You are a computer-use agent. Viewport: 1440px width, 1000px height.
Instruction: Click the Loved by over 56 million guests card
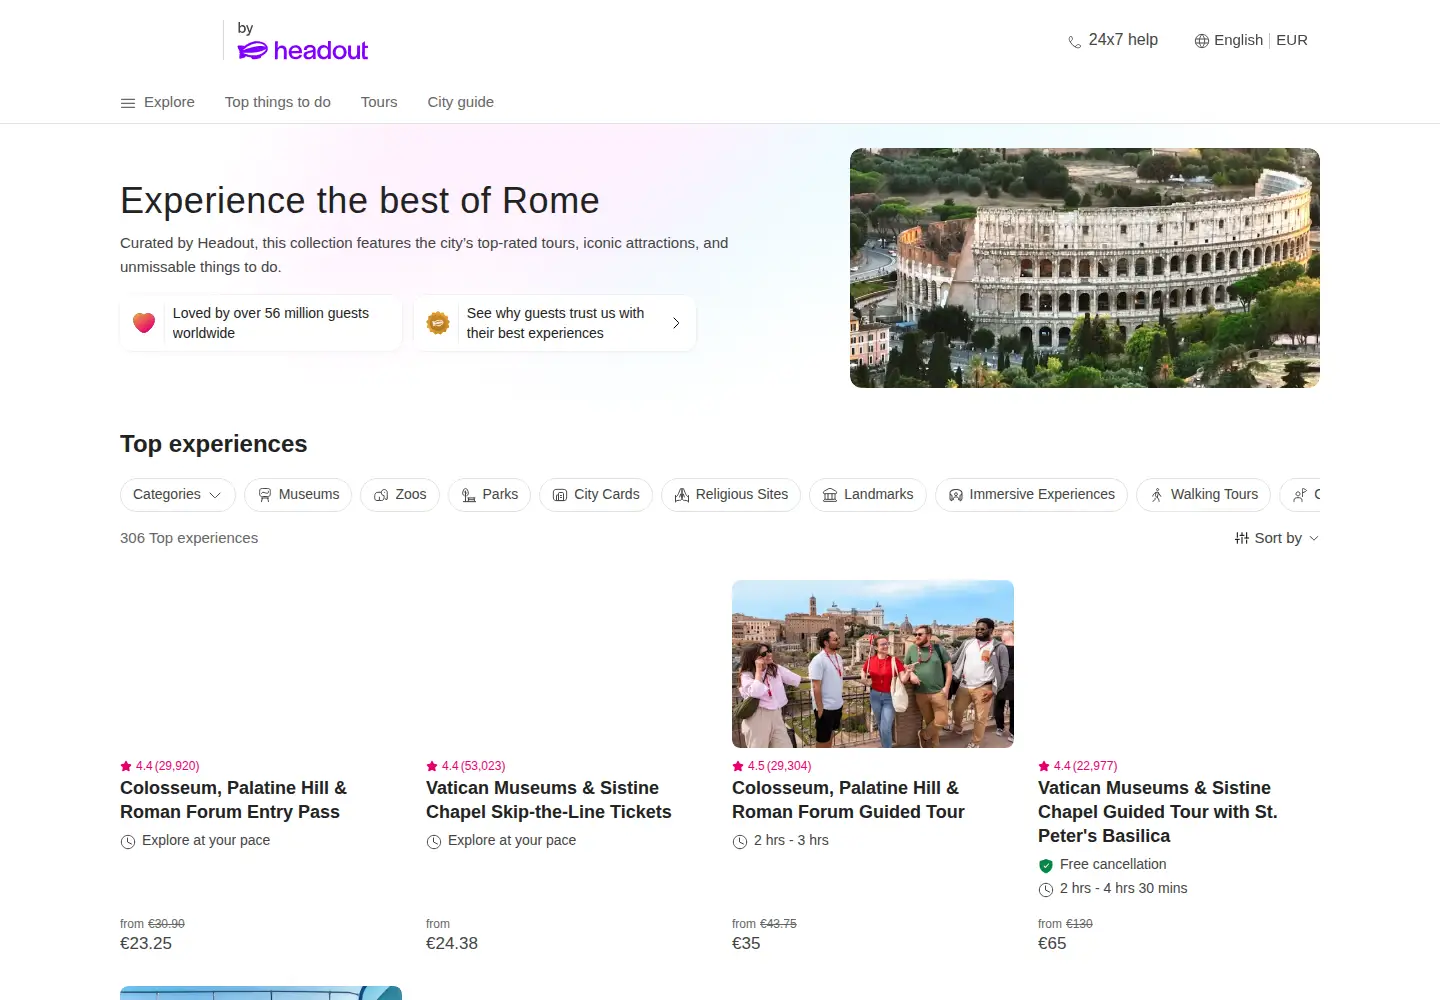(x=261, y=323)
